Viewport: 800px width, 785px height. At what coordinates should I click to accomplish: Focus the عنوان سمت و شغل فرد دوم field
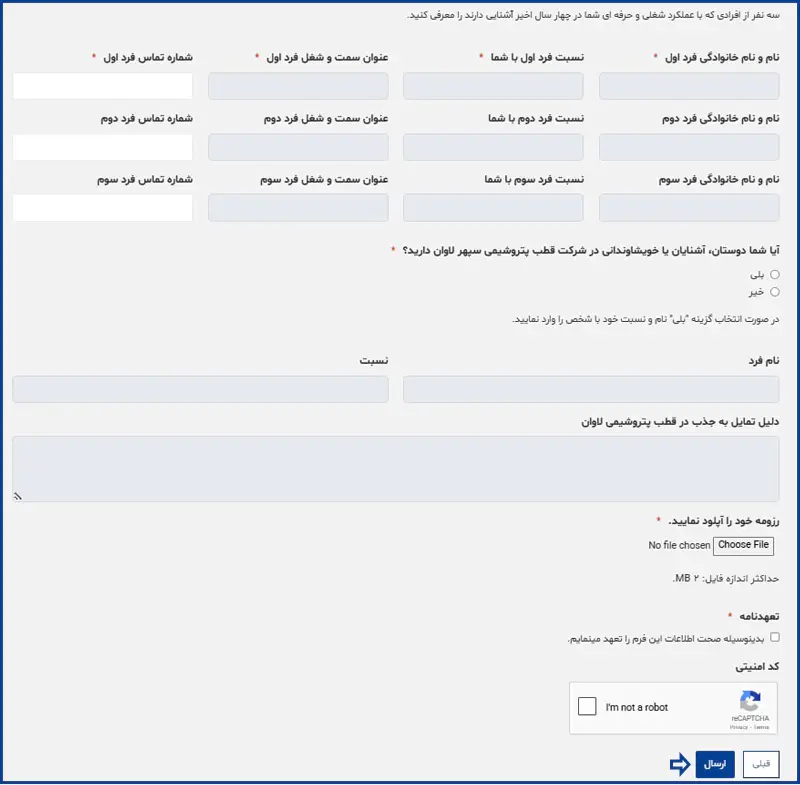coord(298,148)
